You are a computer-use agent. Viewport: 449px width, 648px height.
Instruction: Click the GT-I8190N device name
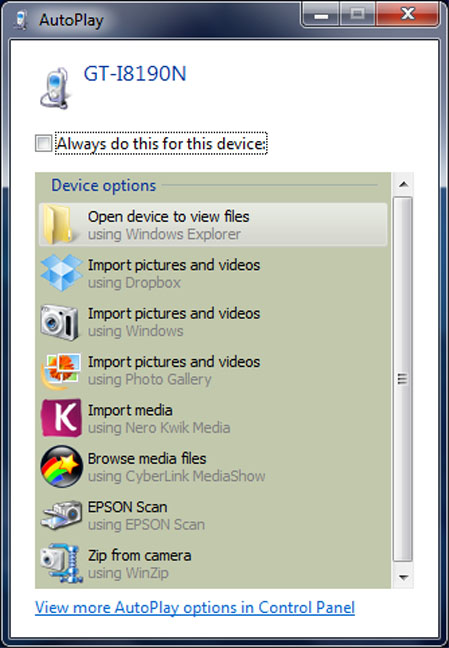pyautogui.click(x=135, y=74)
